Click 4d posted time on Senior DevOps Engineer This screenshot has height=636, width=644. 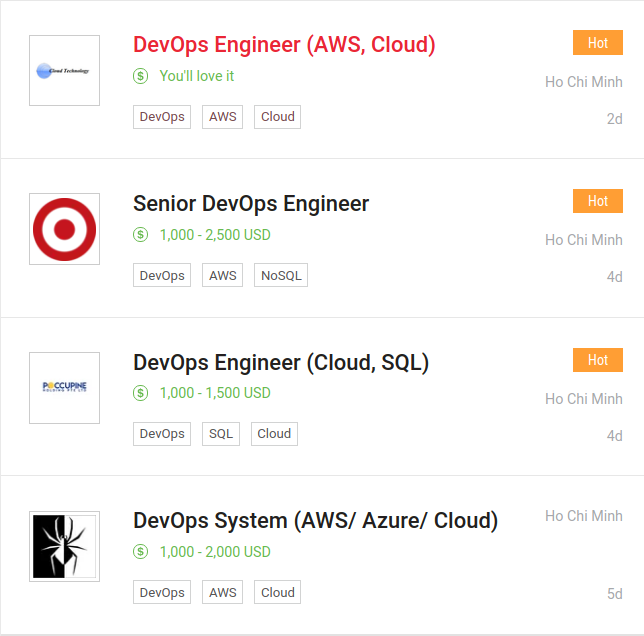[x=614, y=277]
